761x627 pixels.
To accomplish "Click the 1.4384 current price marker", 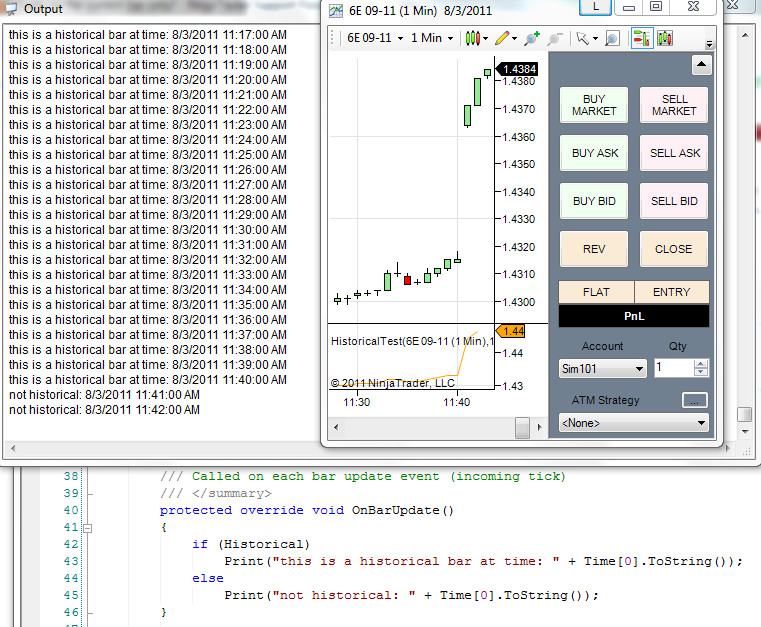I will pyautogui.click(x=517, y=69).
